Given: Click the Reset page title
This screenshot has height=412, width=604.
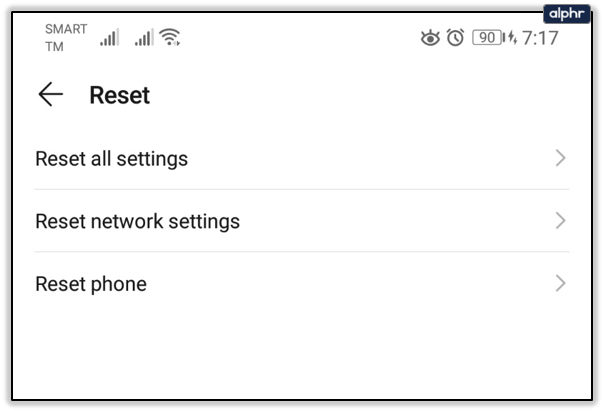Looking at the screenshot, I should [x=119, y=95].
